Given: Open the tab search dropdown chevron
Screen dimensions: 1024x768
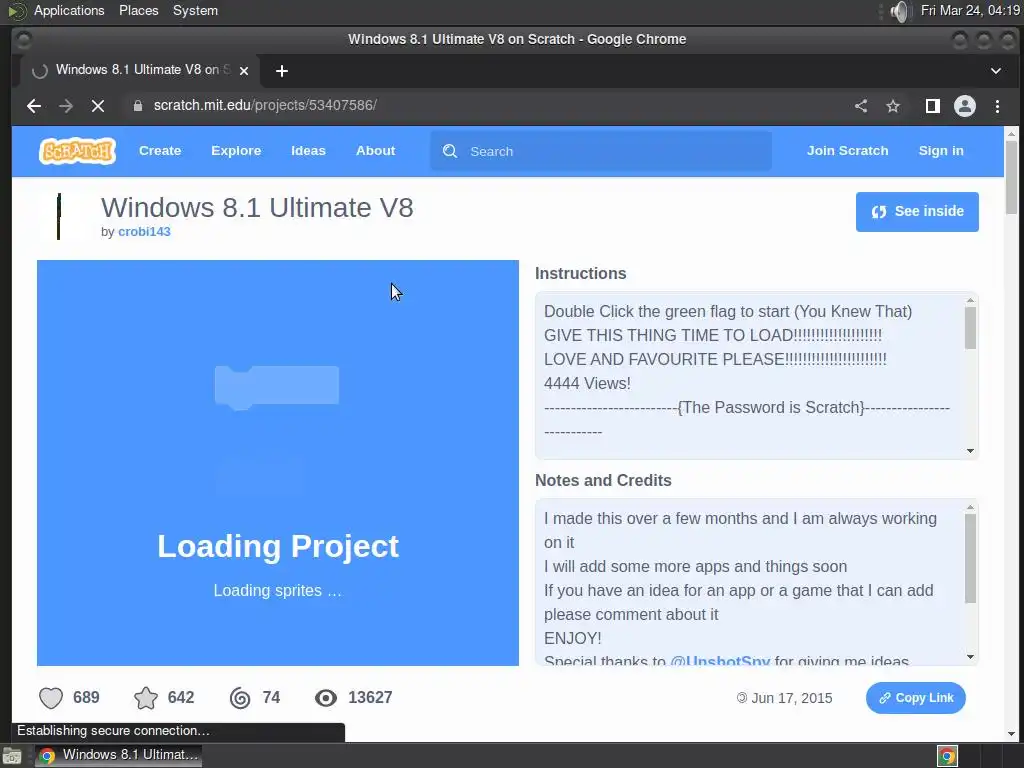Looking at the screenshot, I should (x=996, y=71).
